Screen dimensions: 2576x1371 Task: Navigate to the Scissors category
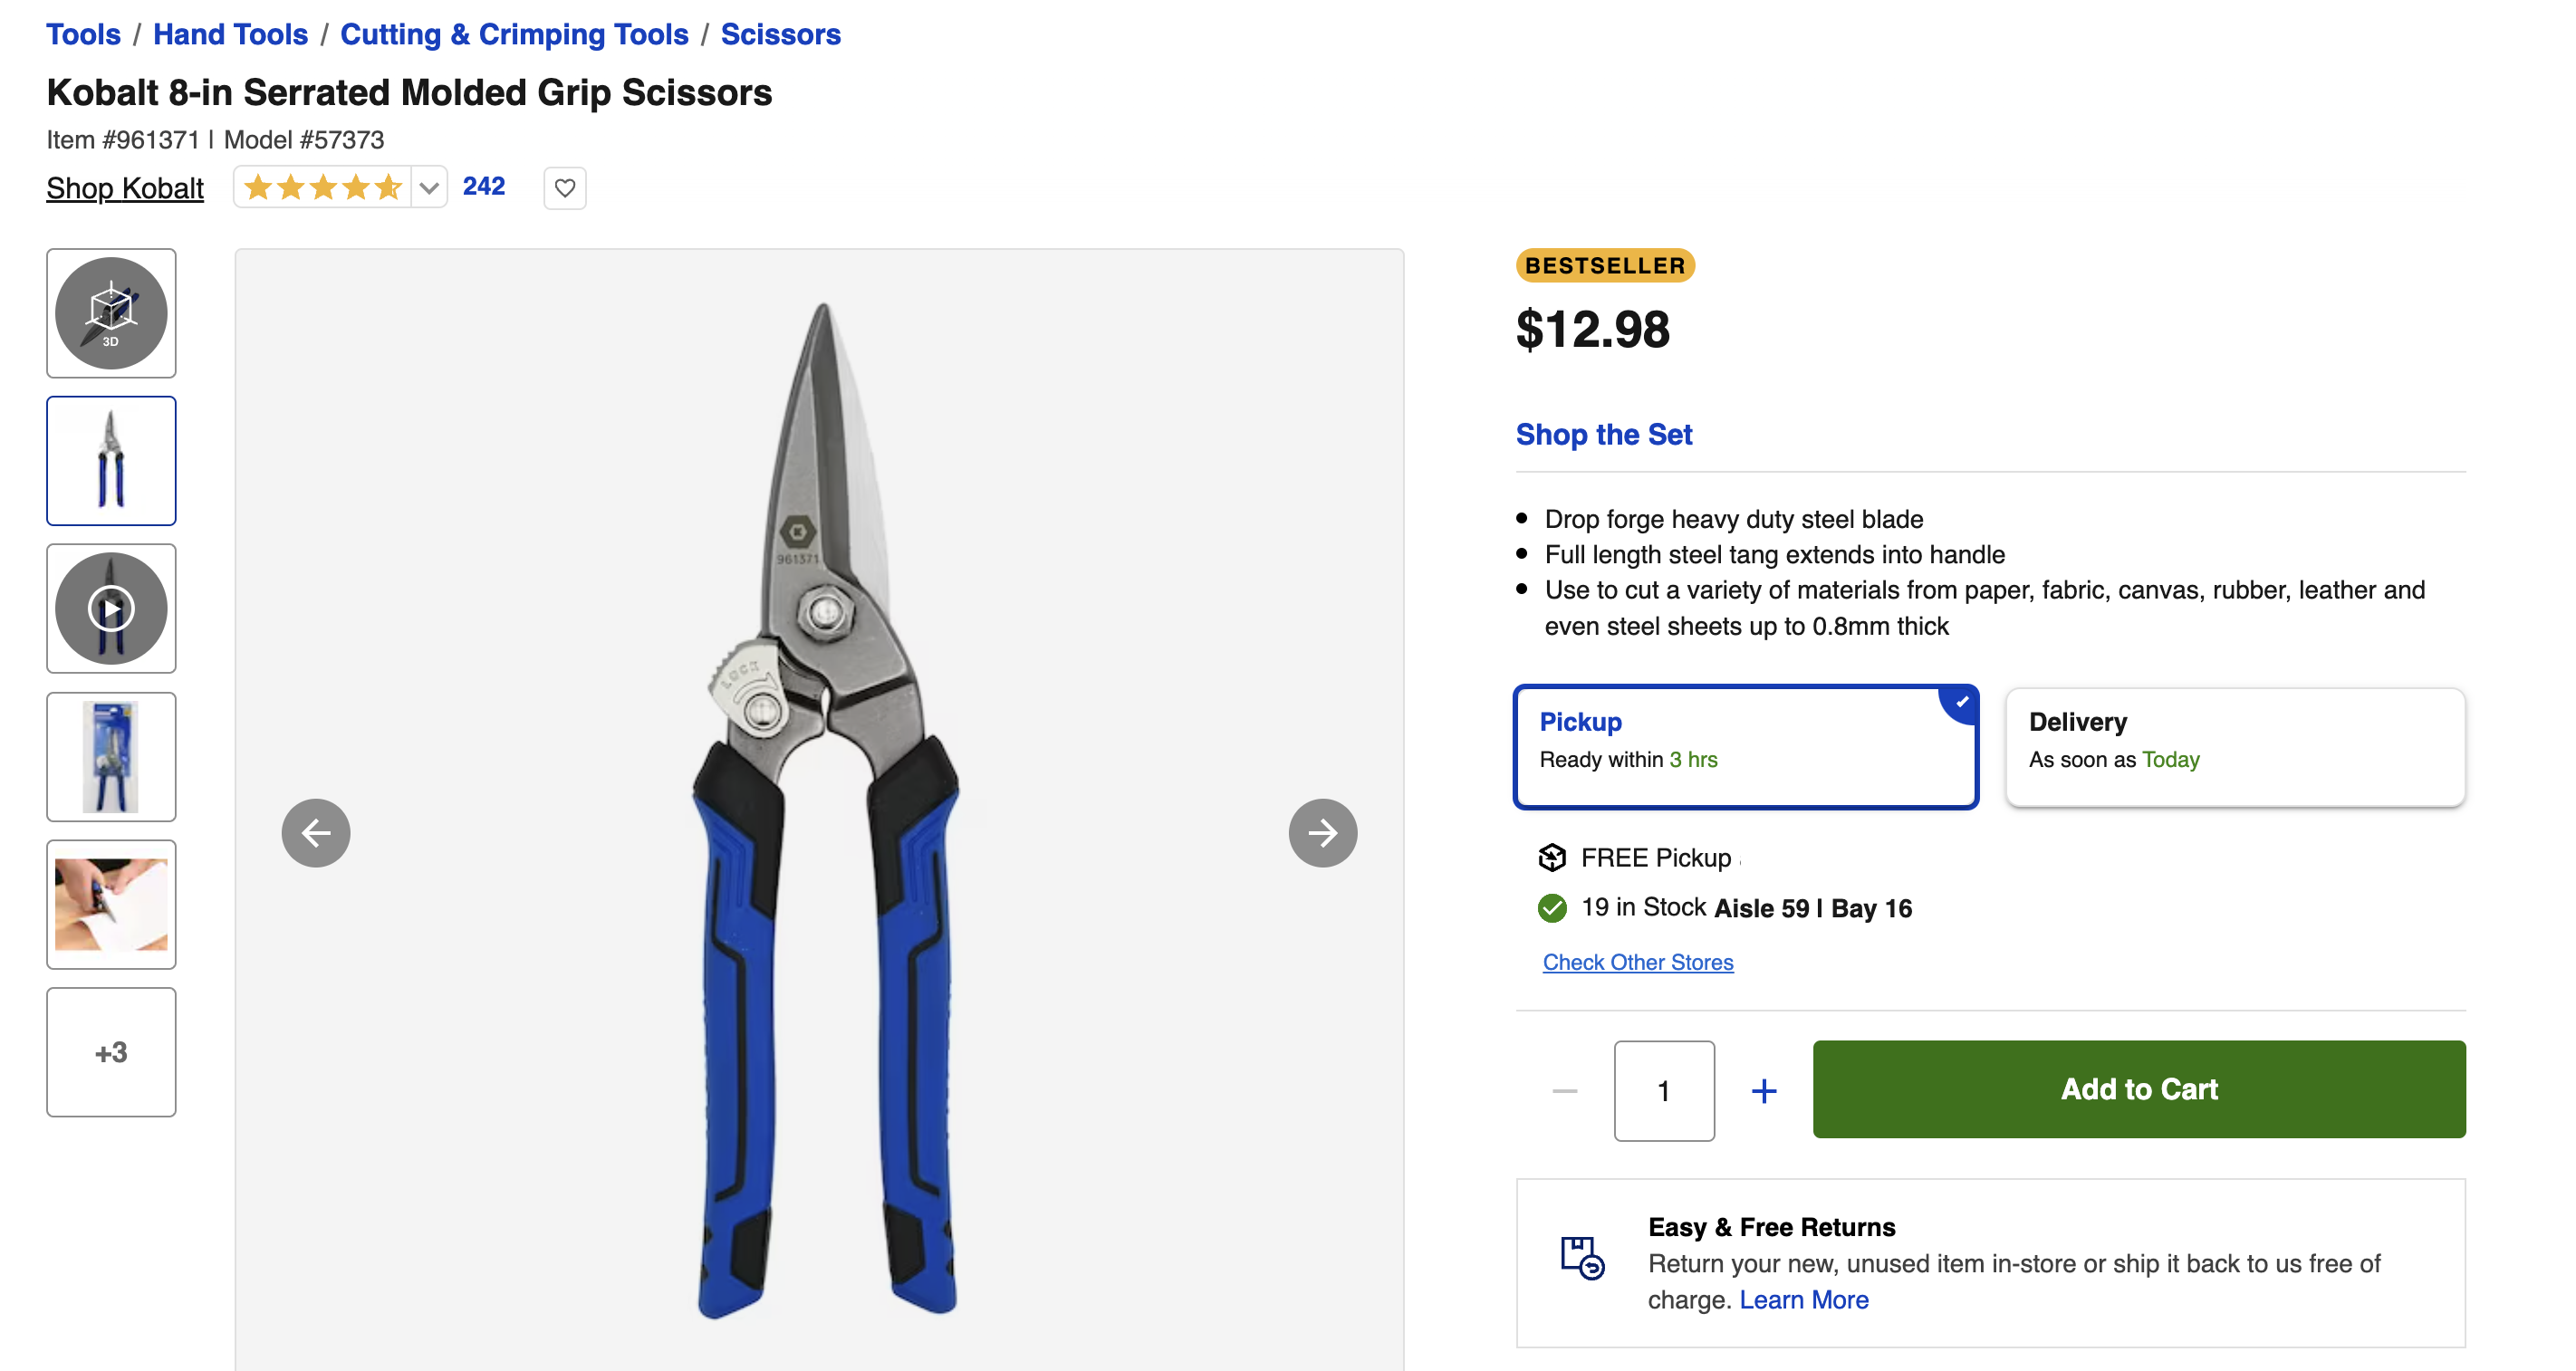click(780, 34)
